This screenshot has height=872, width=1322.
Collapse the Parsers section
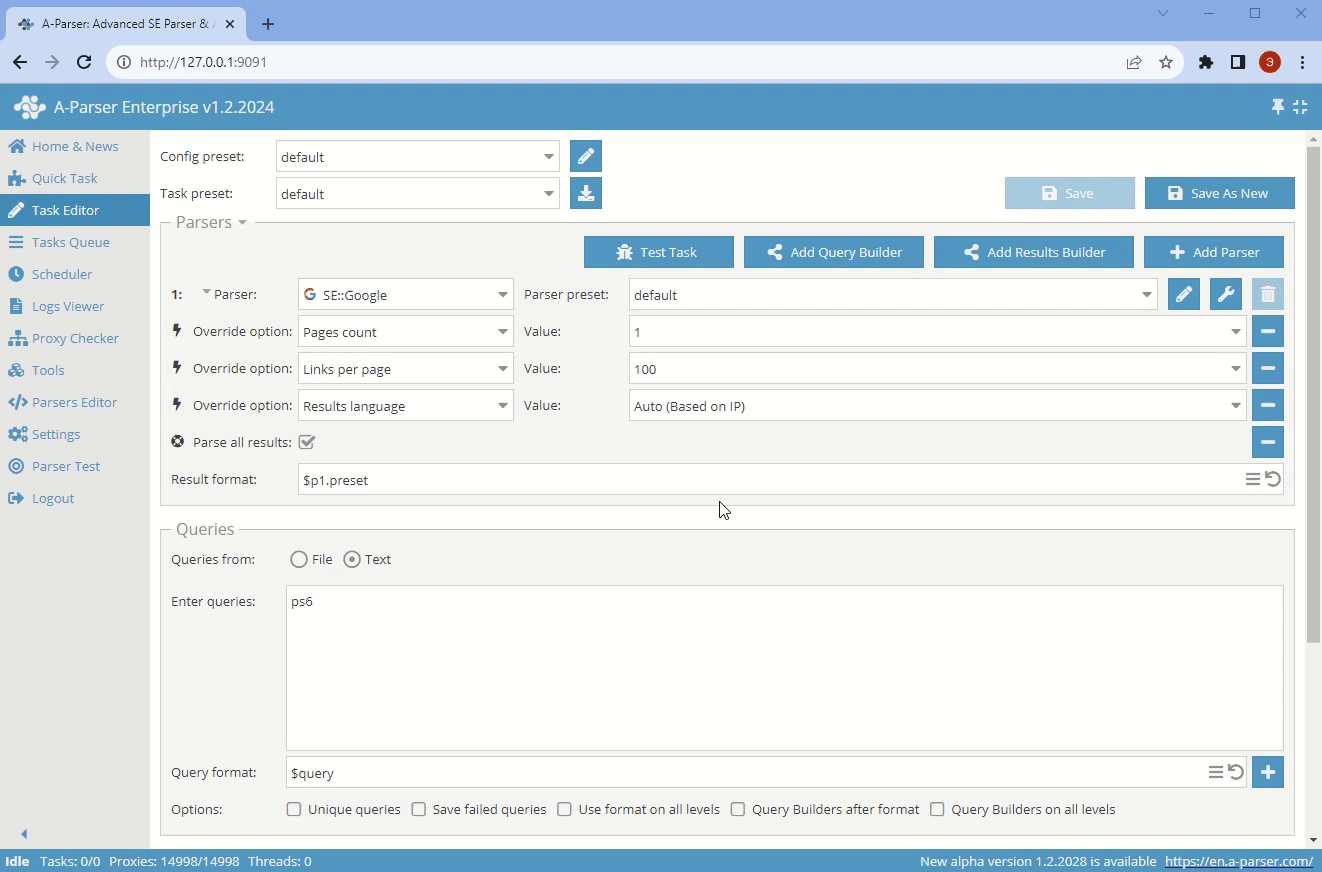239,222
